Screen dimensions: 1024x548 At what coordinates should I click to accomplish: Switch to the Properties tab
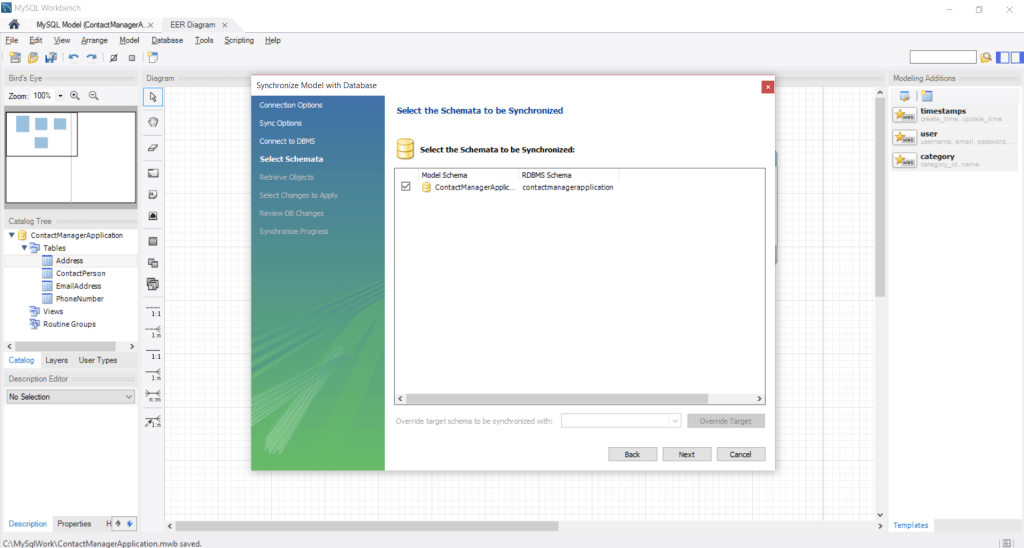[74, 524]
